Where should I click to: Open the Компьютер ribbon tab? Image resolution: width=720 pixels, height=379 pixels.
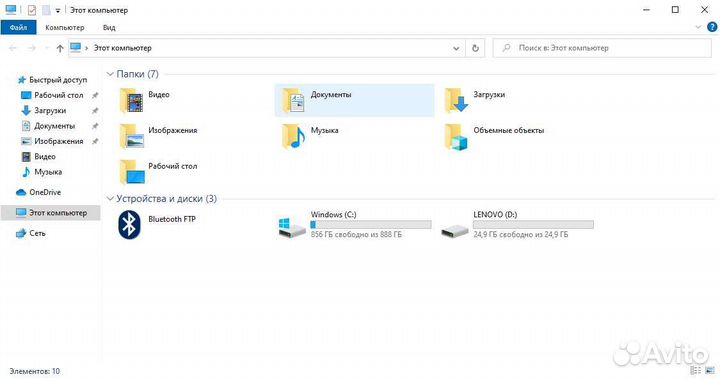(x=65, y=28)
